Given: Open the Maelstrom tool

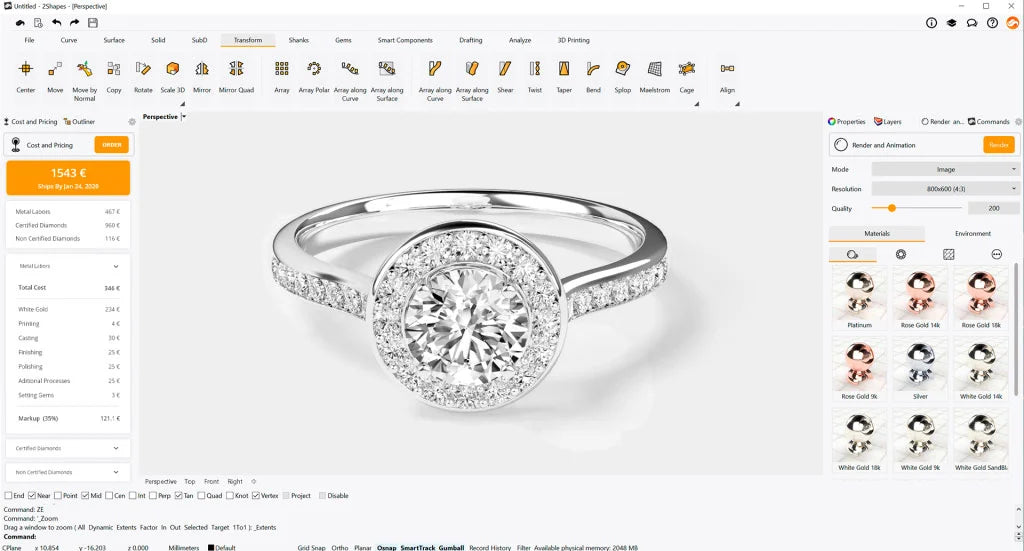Looking at the screenshot, I should (x=654, y=69).
